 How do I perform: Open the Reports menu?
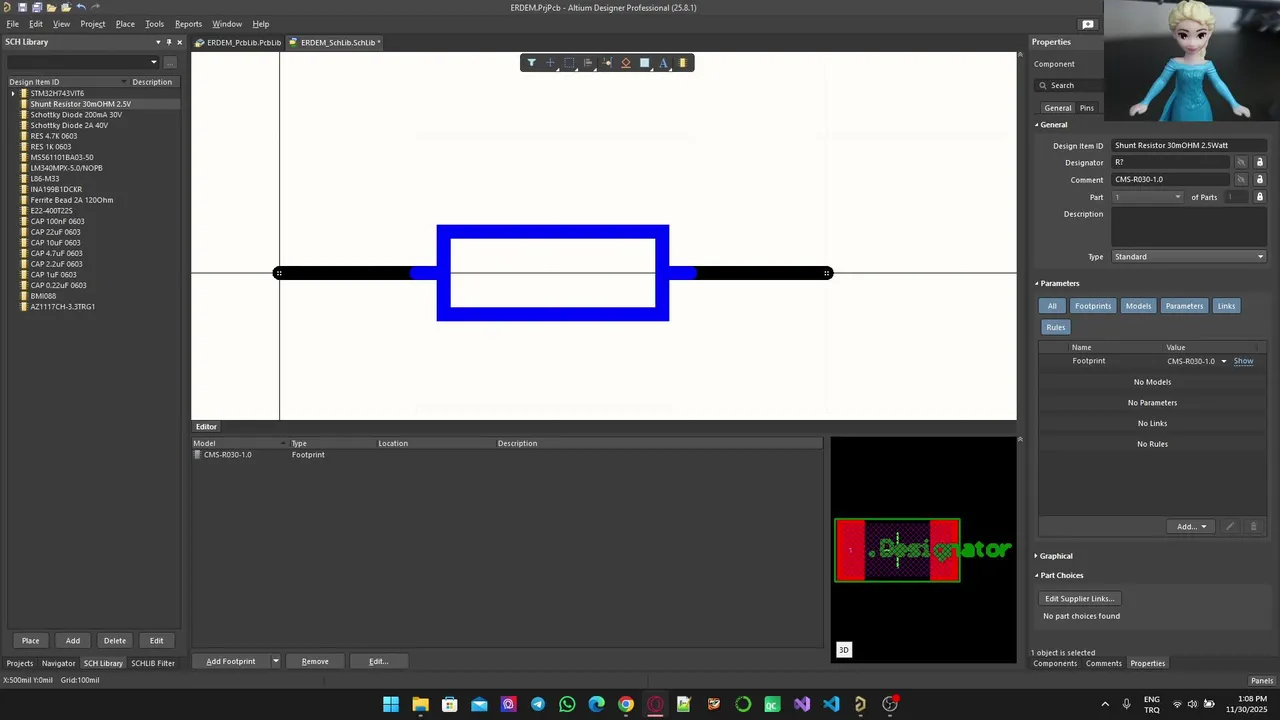(188, 24)
